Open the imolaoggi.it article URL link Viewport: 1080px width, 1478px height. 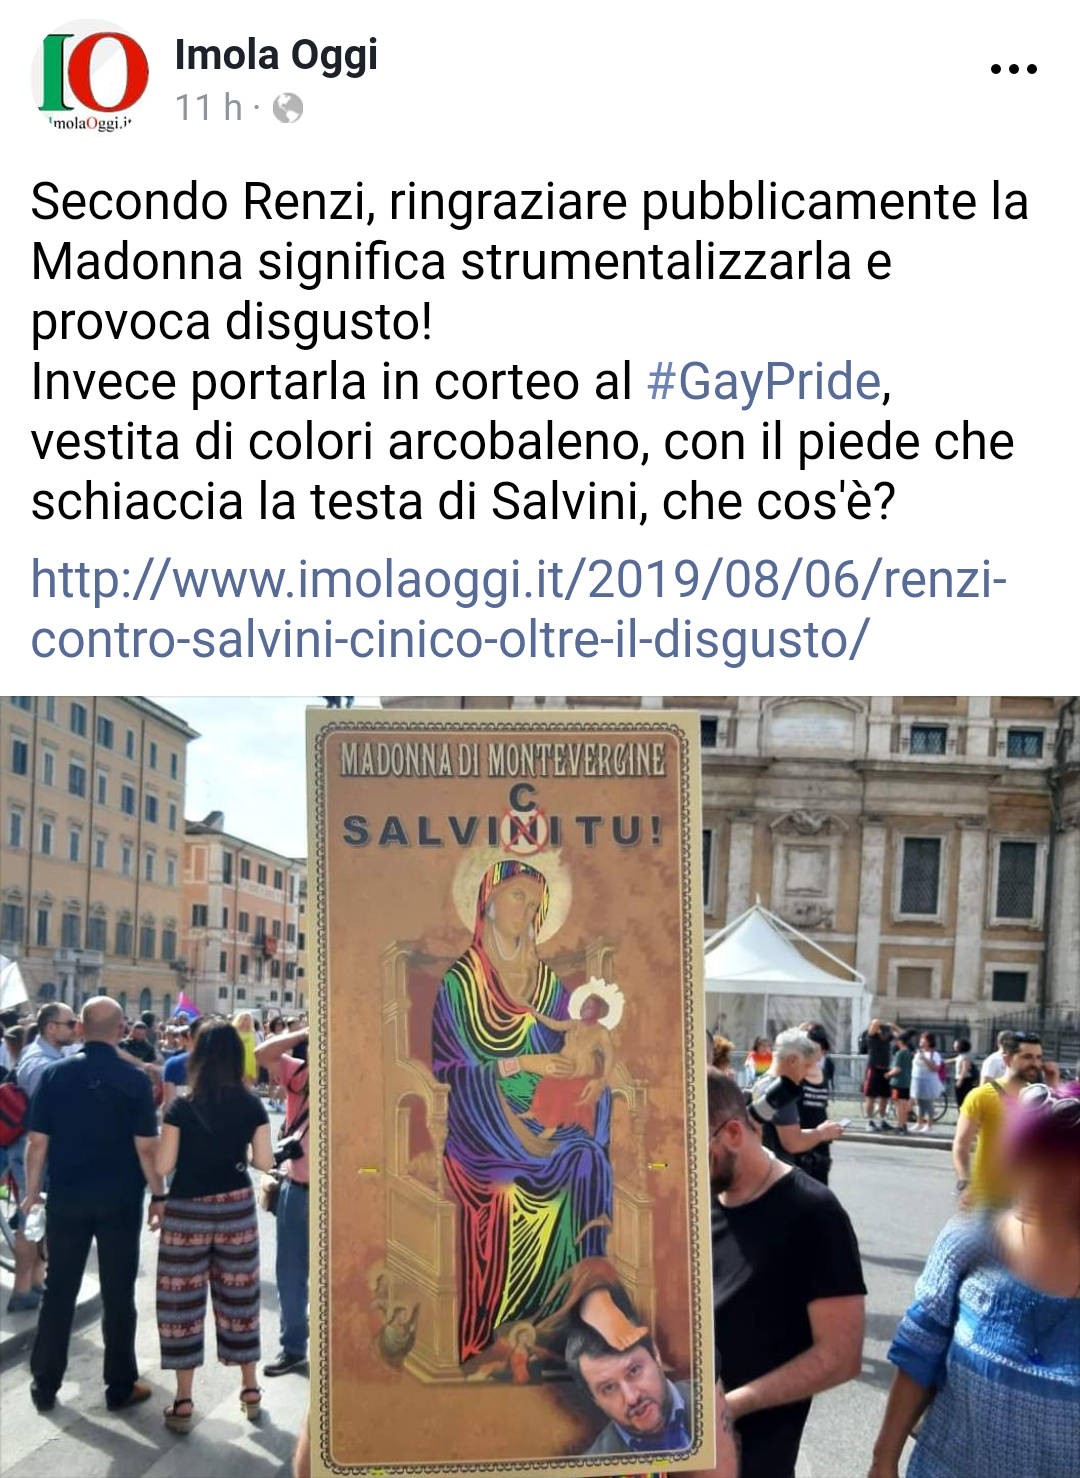point(518,608)
